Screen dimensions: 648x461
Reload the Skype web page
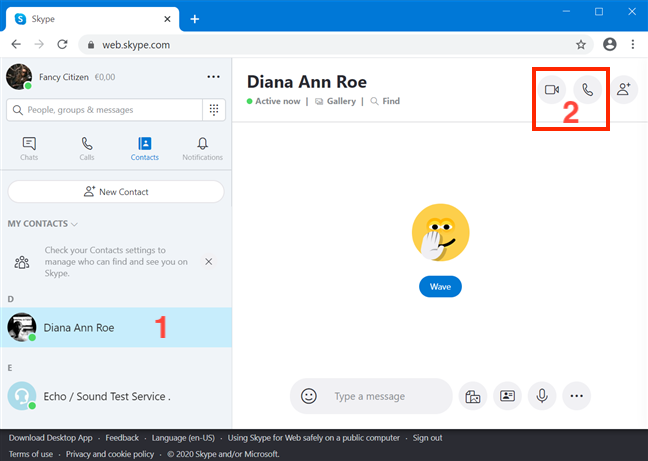tap(62, 44)
